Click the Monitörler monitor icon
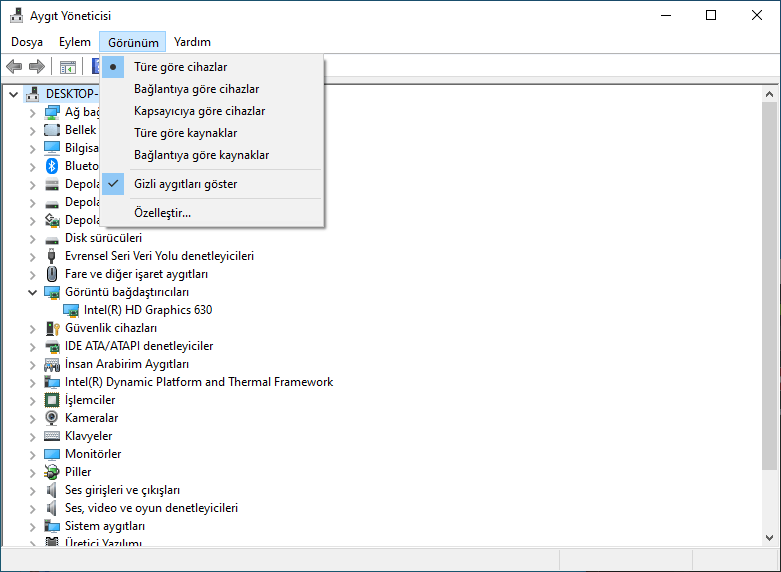This screenshot has height=572, width=781. coord(52,454)
